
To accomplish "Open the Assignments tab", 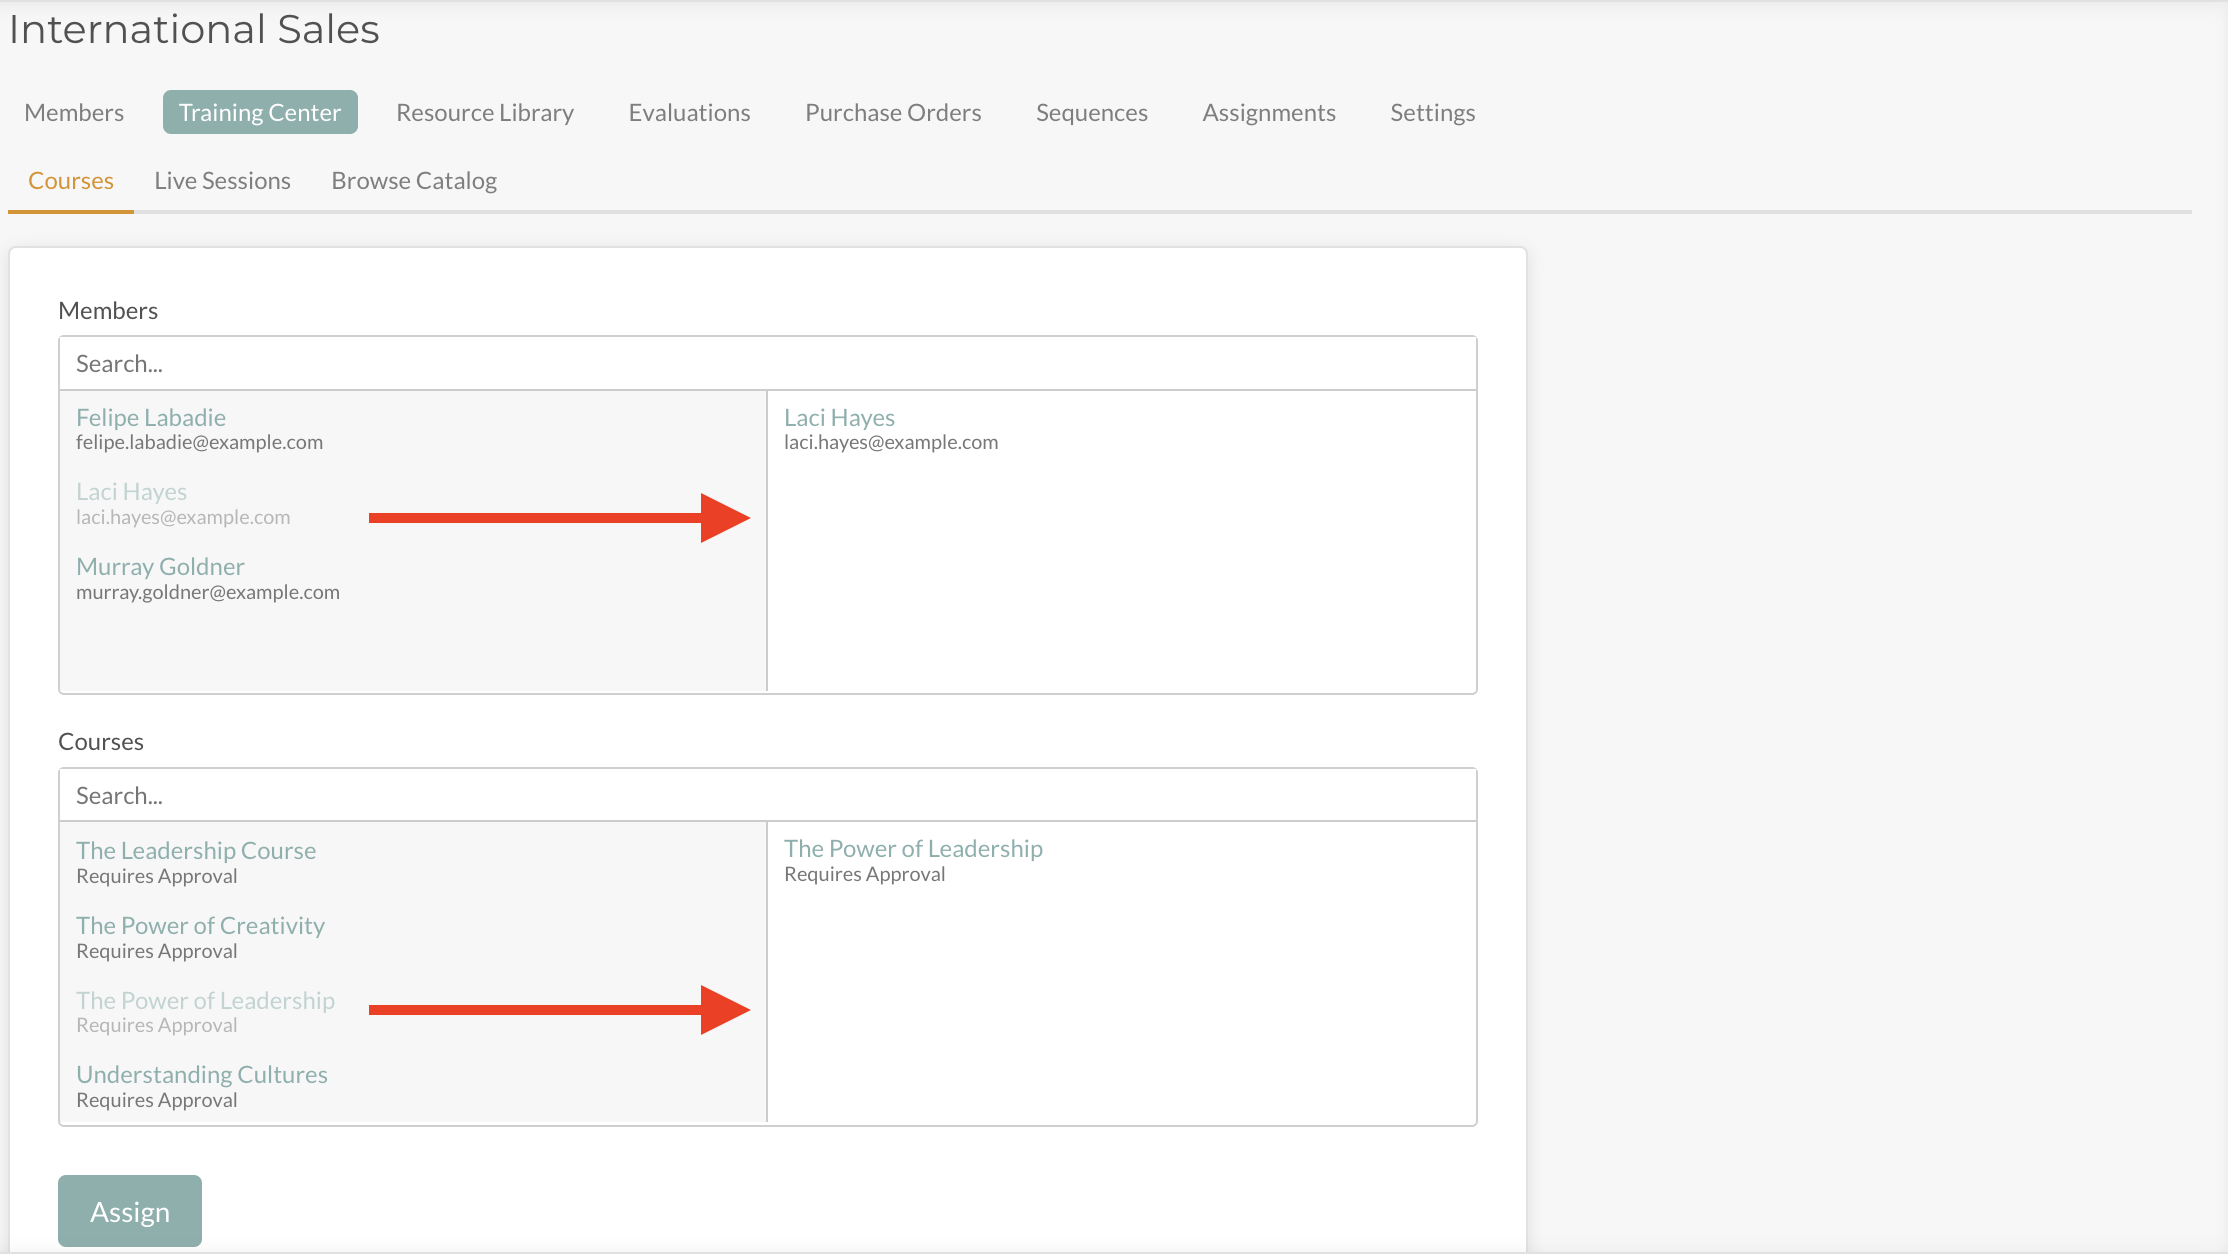I will tap(1268, 113).
